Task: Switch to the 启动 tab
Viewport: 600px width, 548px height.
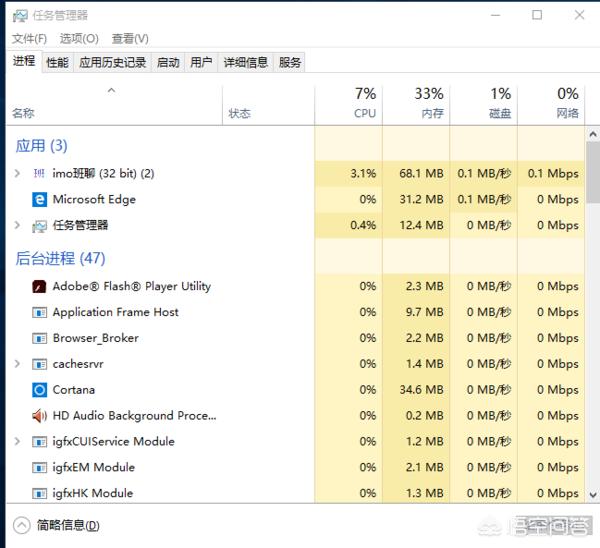Action: coord(168,62)
